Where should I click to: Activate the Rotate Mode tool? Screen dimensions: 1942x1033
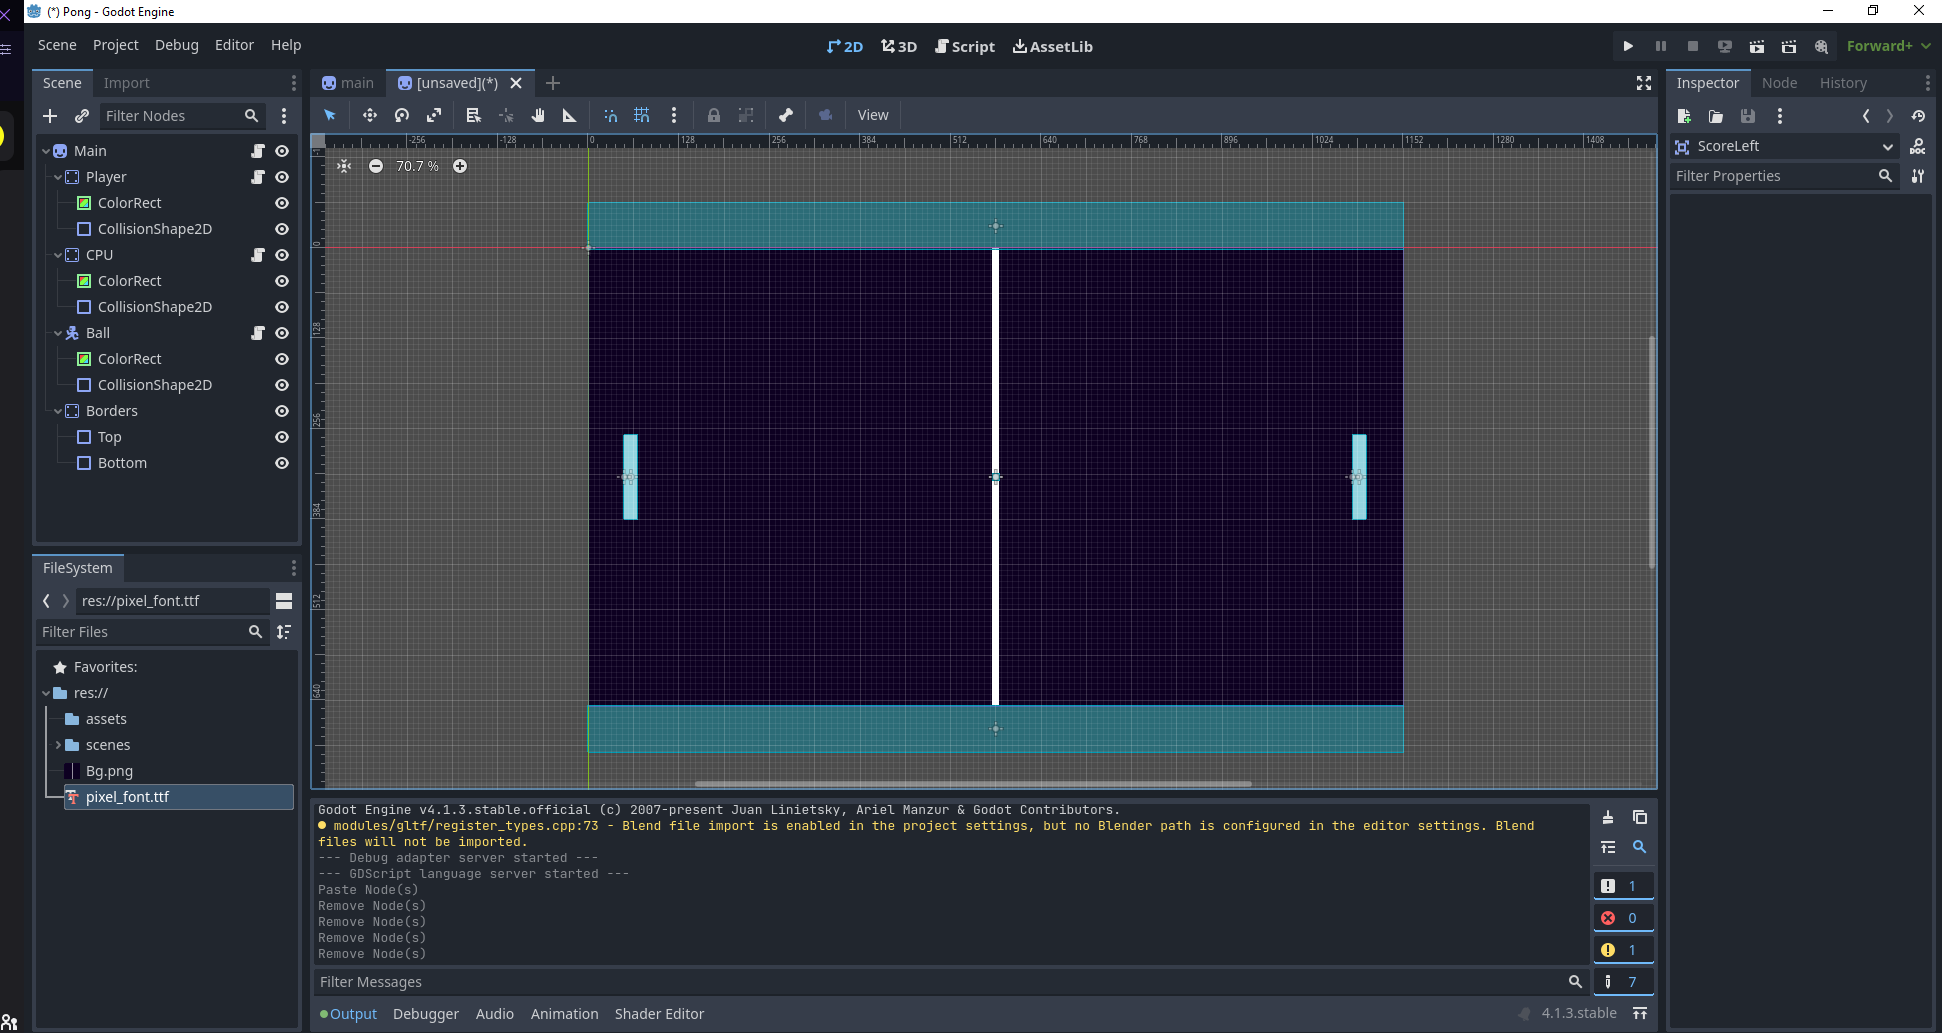pos(402,115)
